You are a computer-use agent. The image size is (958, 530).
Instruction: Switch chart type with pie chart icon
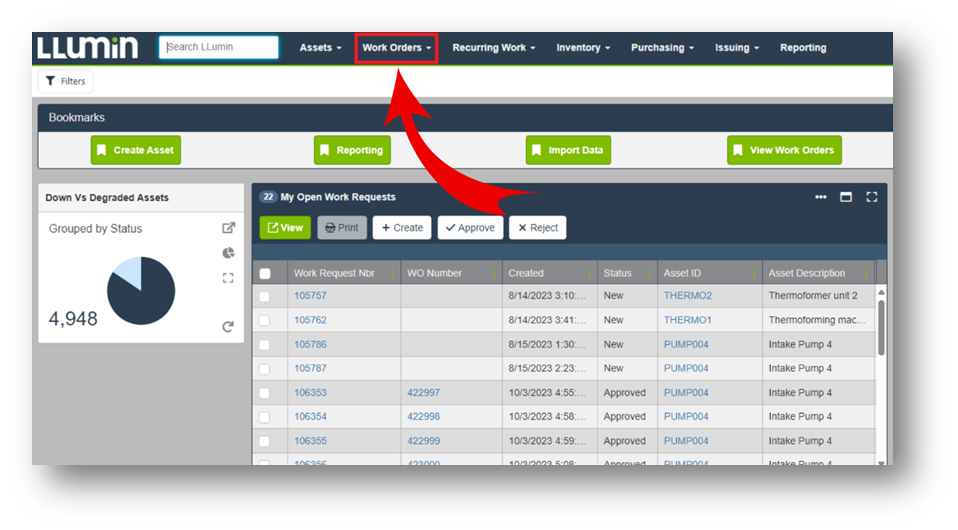pyautogui.click(x=228, y=253)
